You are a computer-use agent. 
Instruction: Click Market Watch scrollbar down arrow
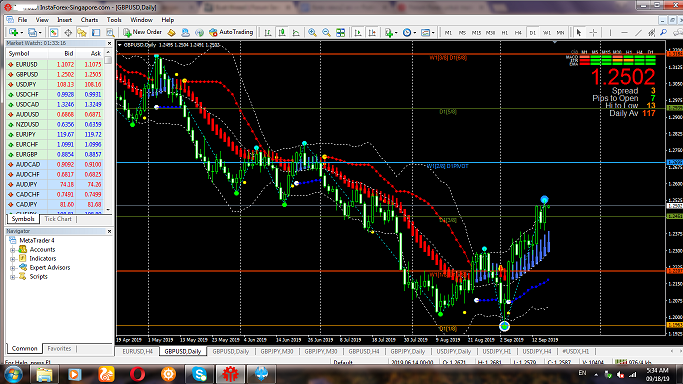(x=108, y=210)
